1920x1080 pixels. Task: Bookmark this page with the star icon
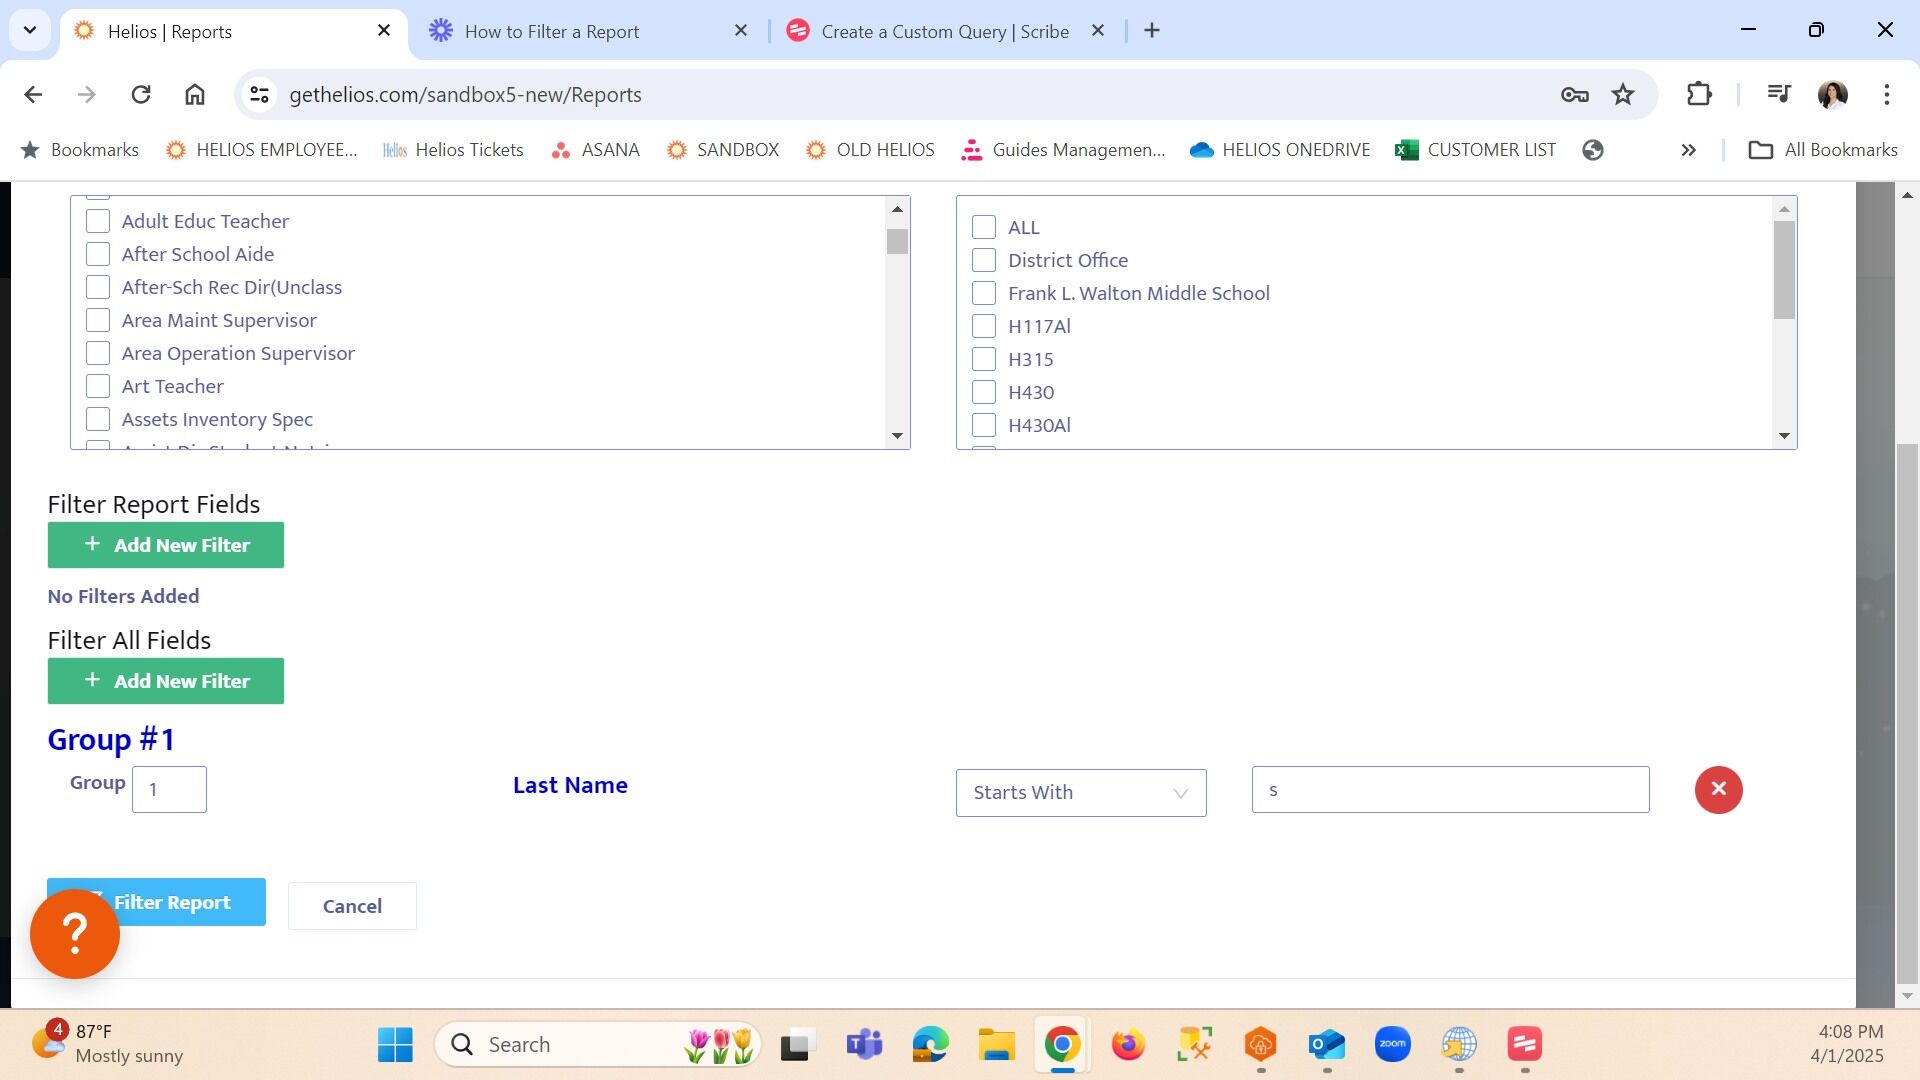[1622, 94]
